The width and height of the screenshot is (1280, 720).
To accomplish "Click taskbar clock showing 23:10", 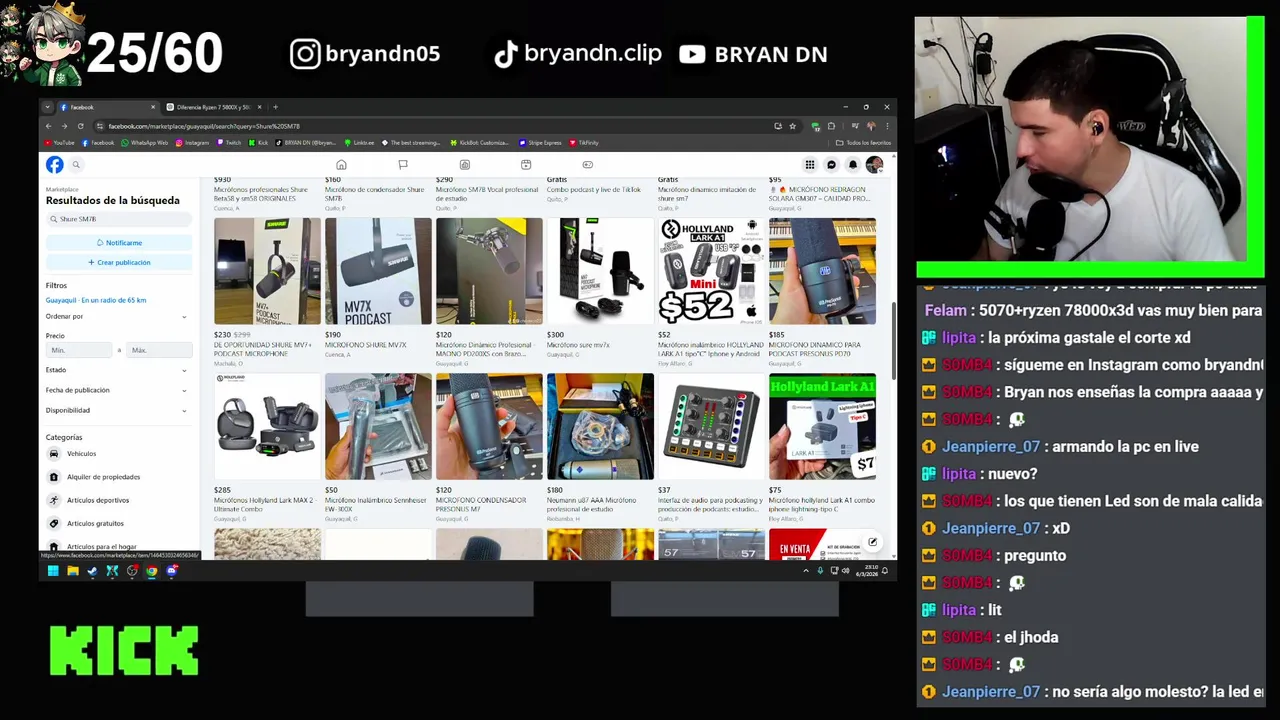I will click(x=869, y=571).
